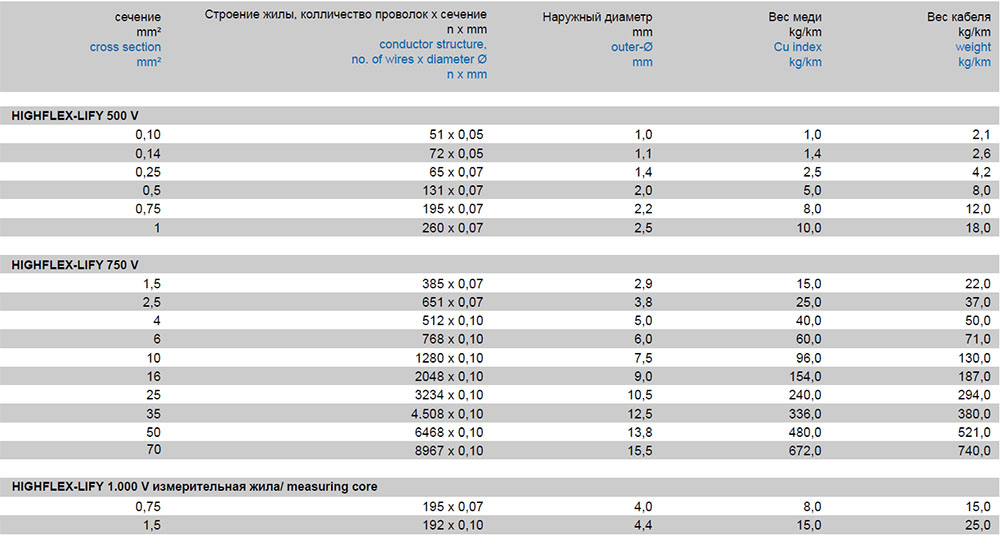Viewport: 1000px width, 535px height.
Task: Select conductor structure cell '768 x 0,10'
Action: click(x=453, y=339)
